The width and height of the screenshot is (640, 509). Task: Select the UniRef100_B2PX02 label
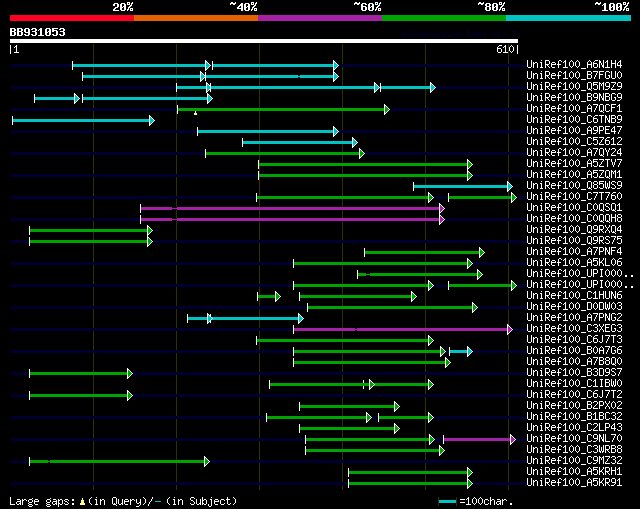pyautogui.click(x=574, y=406)
